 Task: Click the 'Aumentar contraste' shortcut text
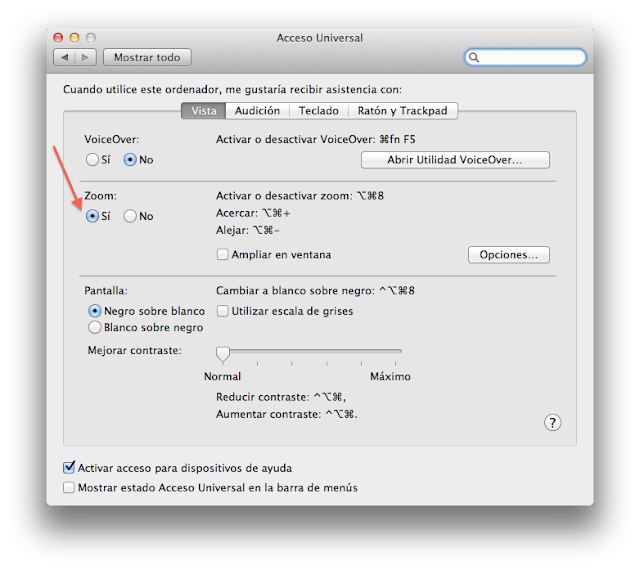click(287, 414)
